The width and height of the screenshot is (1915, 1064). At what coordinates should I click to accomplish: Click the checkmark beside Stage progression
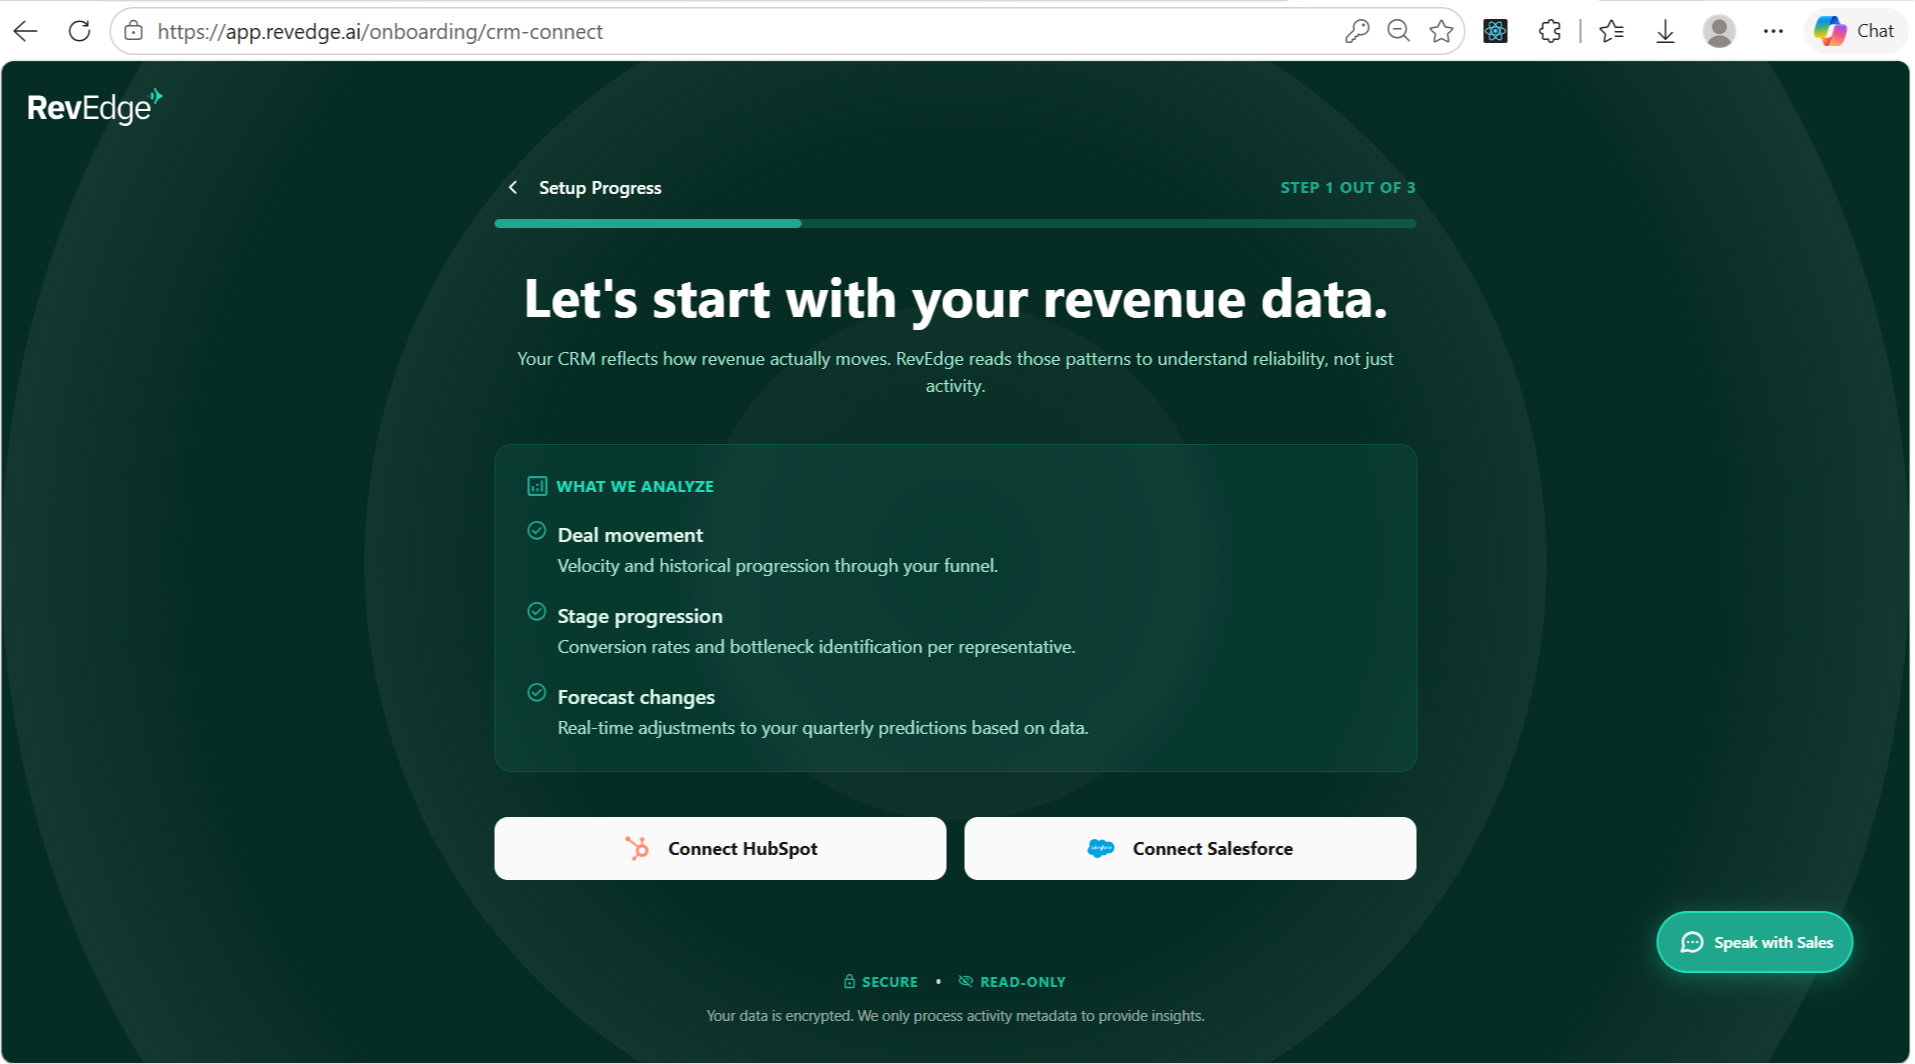click(537, 611)
